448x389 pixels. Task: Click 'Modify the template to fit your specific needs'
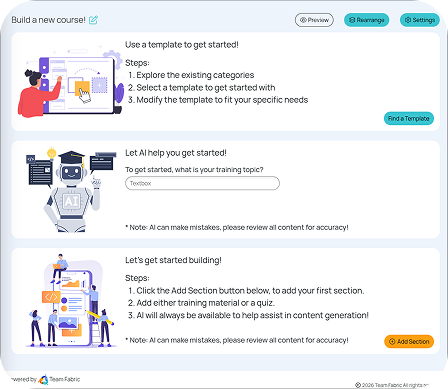click(x=222, y=100)
